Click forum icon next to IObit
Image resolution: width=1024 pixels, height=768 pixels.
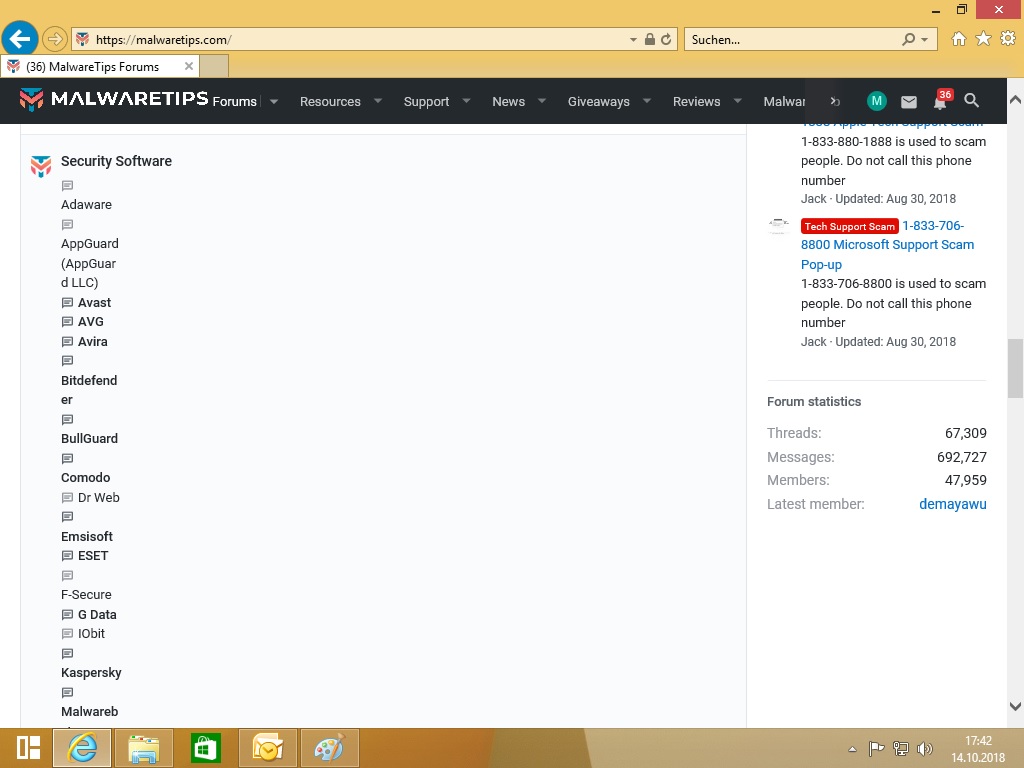click(67, 633)
